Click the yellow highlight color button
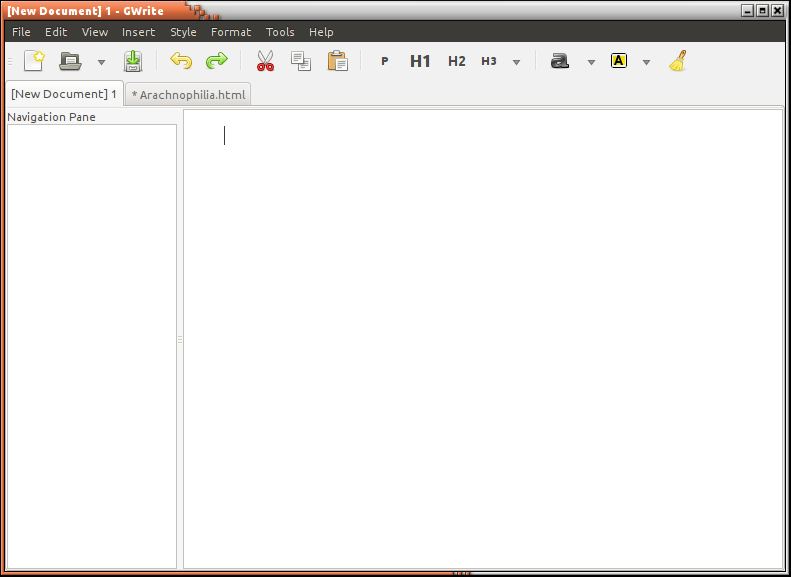This screenshot has height=577, width=791. click(x=619, y=61)
